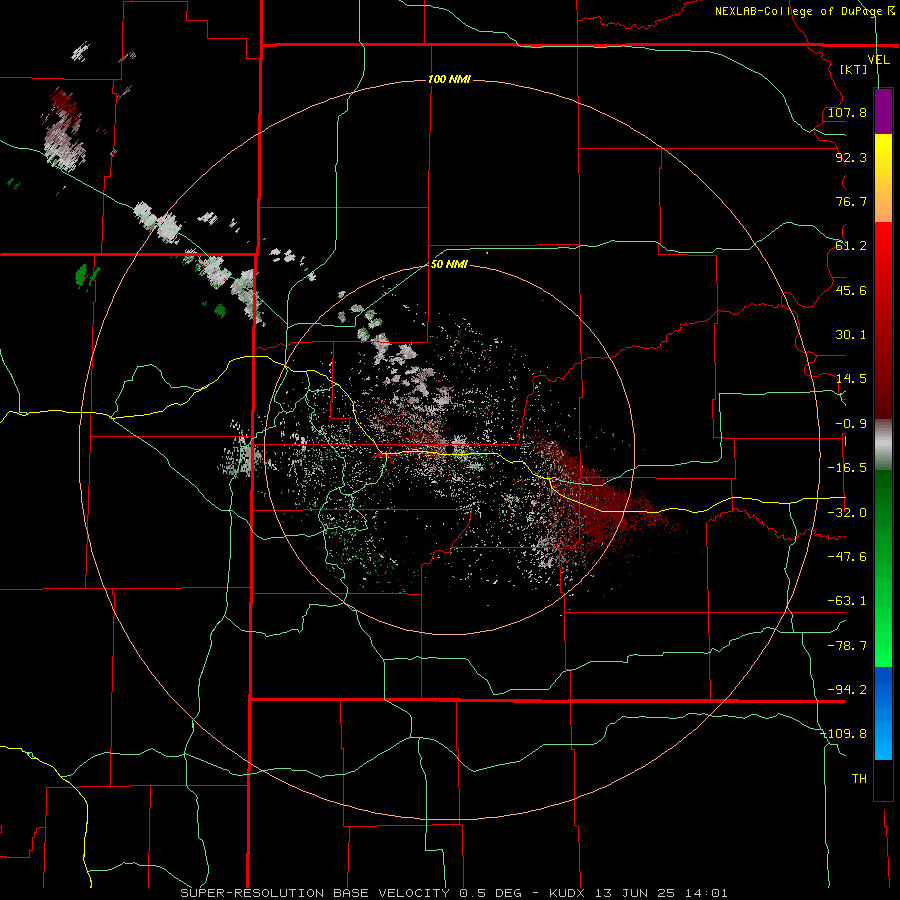Click the 107.8 velocity legend value
Screen dimensions: 900x900
tap(847, 112)
